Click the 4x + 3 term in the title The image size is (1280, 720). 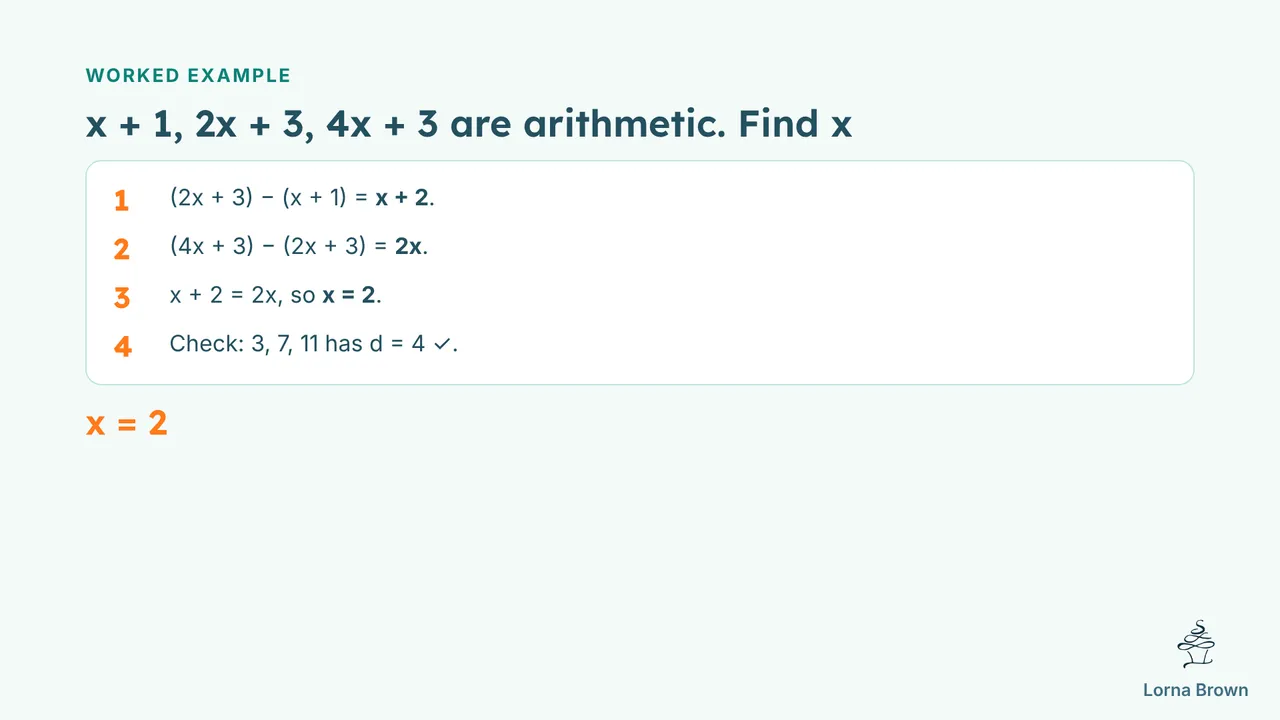pyautogui.click(x=382, y=124)
